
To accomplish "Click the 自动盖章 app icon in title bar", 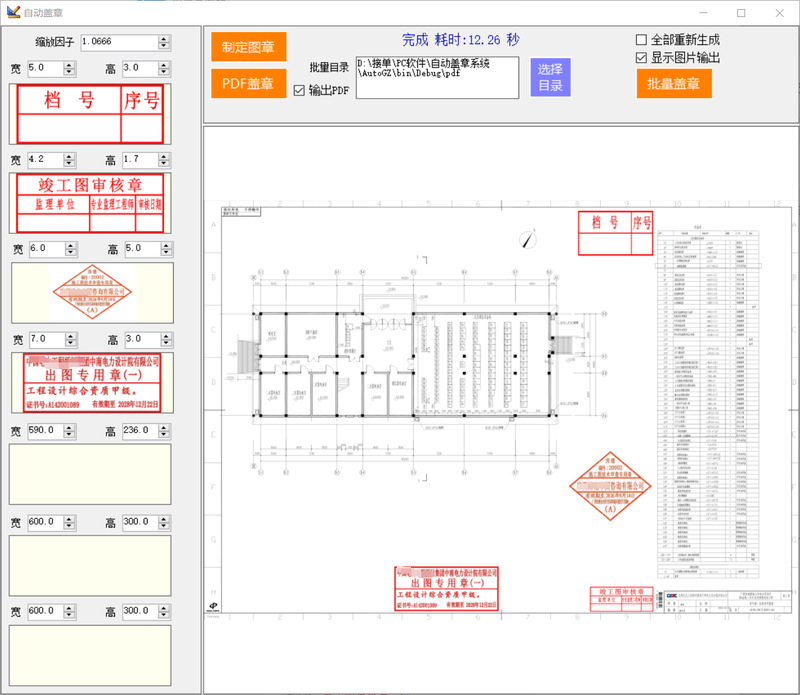I will [13, 12].
